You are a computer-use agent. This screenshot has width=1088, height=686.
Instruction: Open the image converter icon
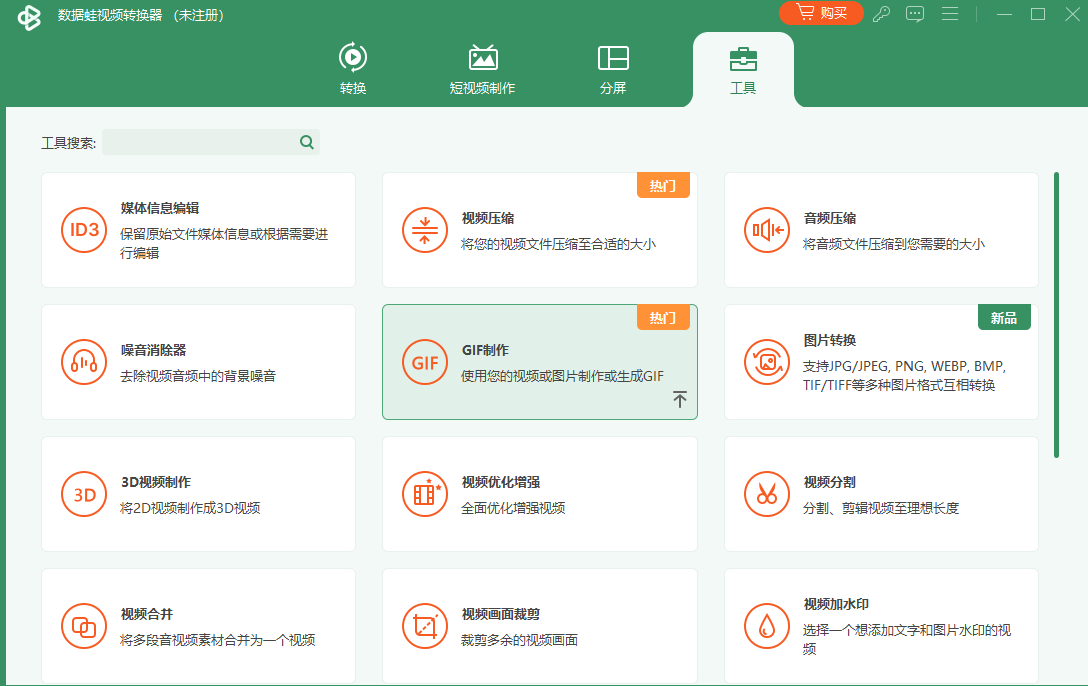pyautogui.click(x=767, y=362)
